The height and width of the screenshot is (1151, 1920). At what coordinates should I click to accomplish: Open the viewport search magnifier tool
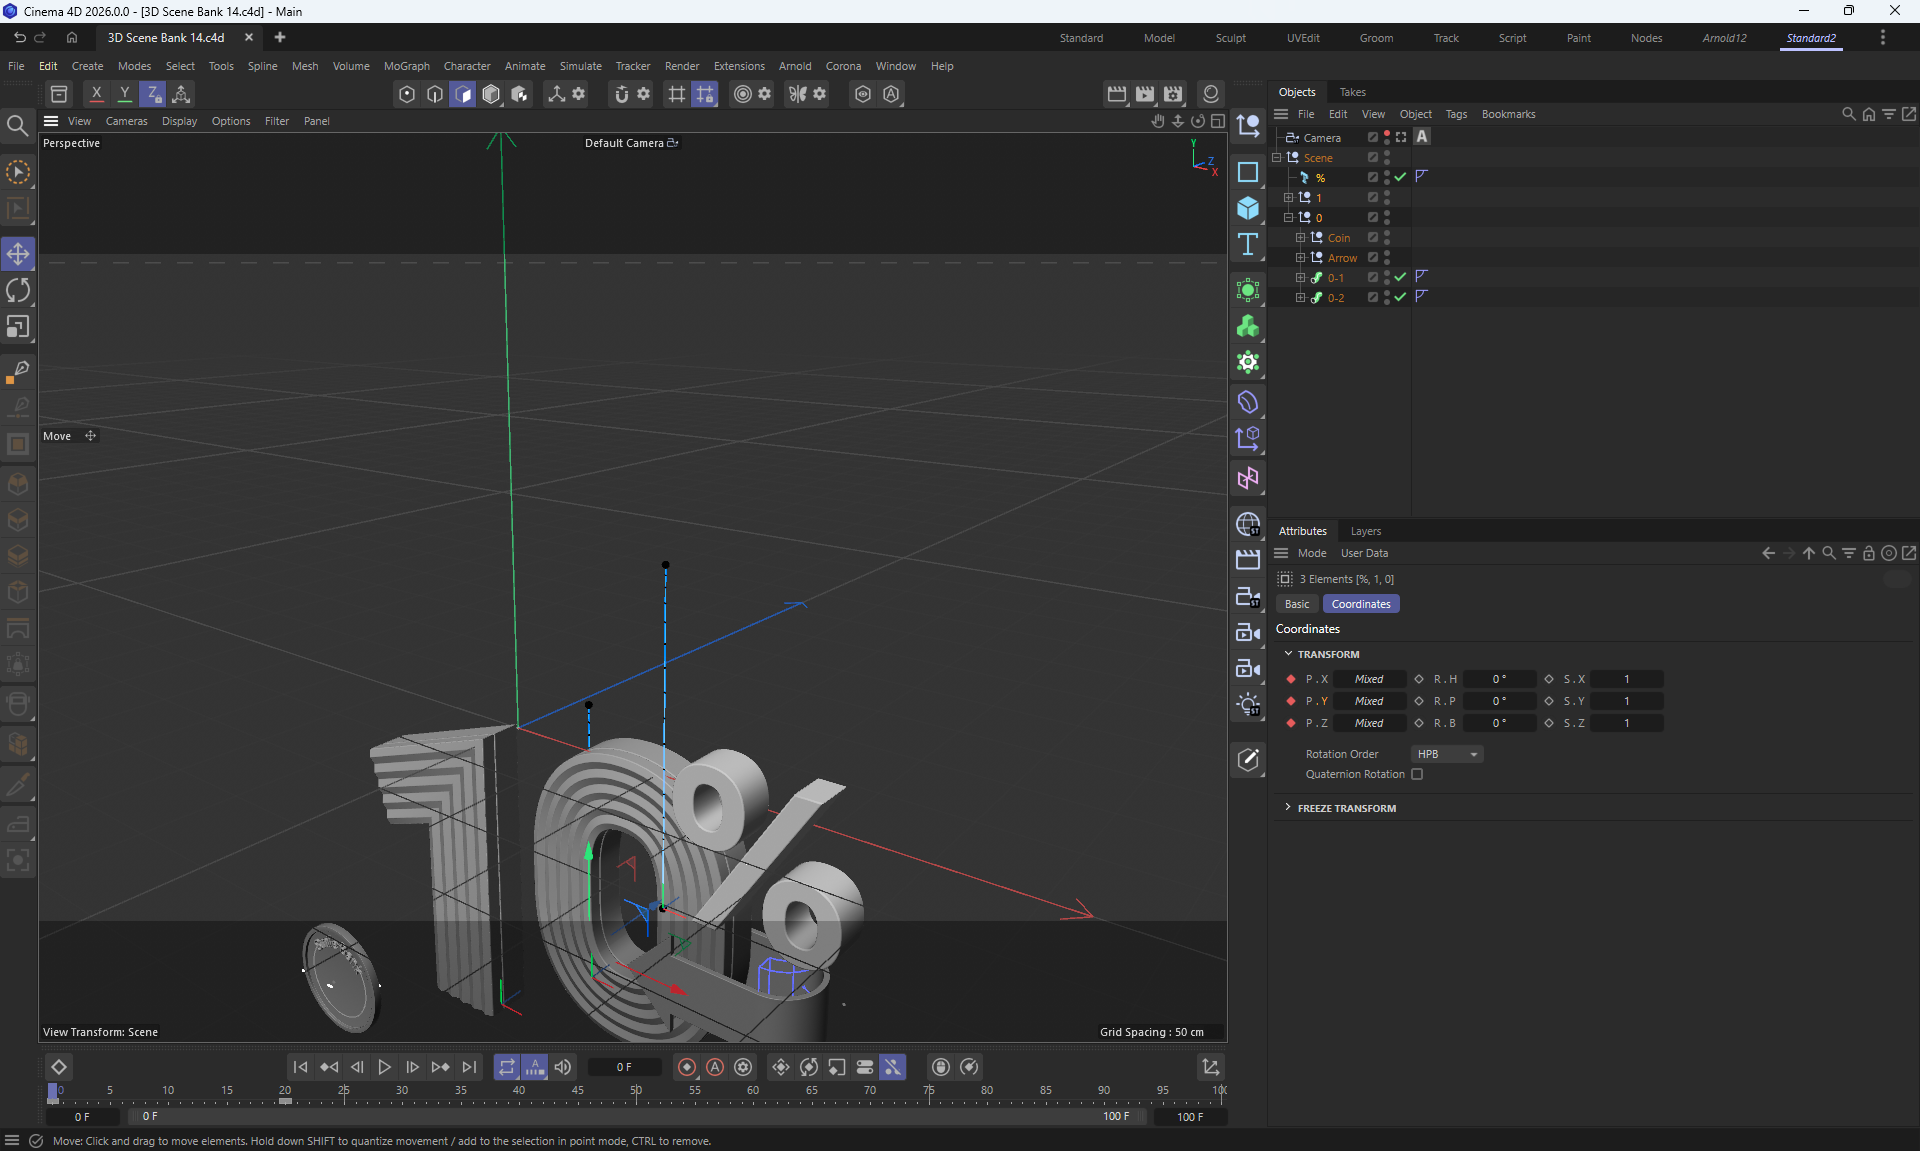17,126
